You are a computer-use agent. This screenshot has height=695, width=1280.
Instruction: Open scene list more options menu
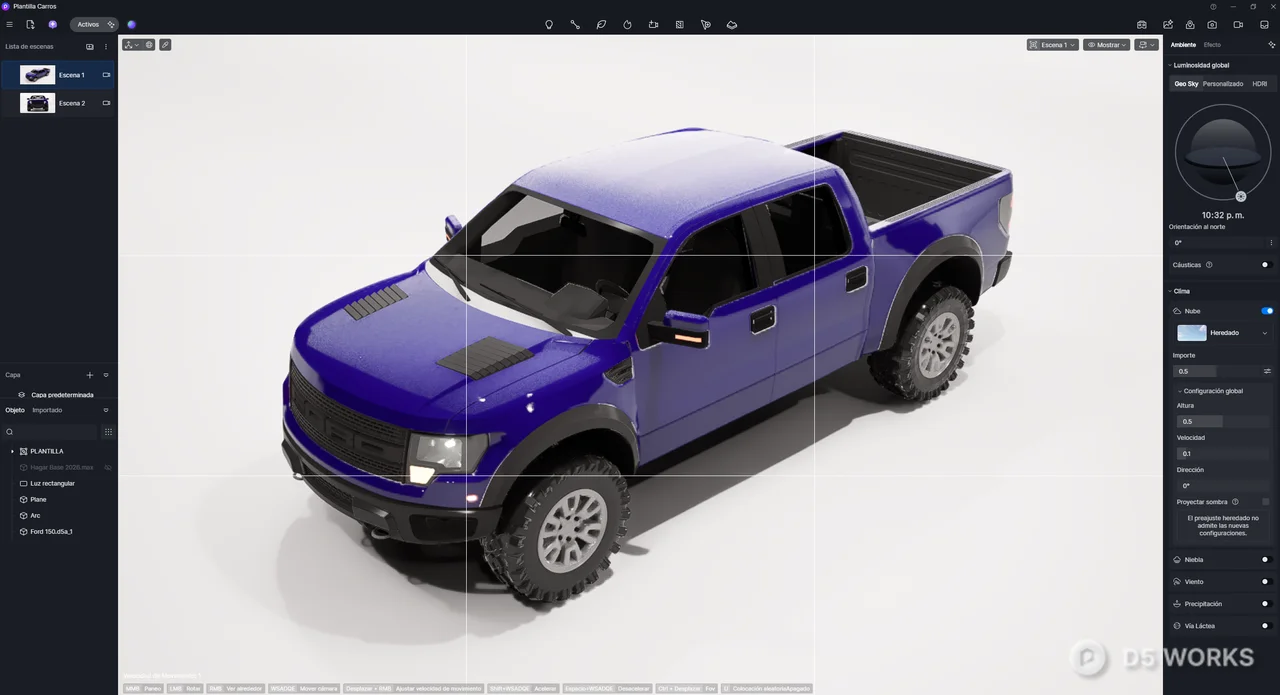tap(106, 47)
